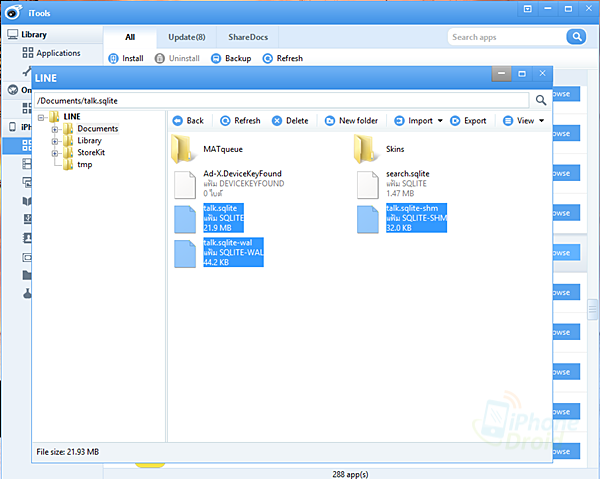
Task: Expand the Documents tree node
Action: pyautogui.click(x=55, y=129)
